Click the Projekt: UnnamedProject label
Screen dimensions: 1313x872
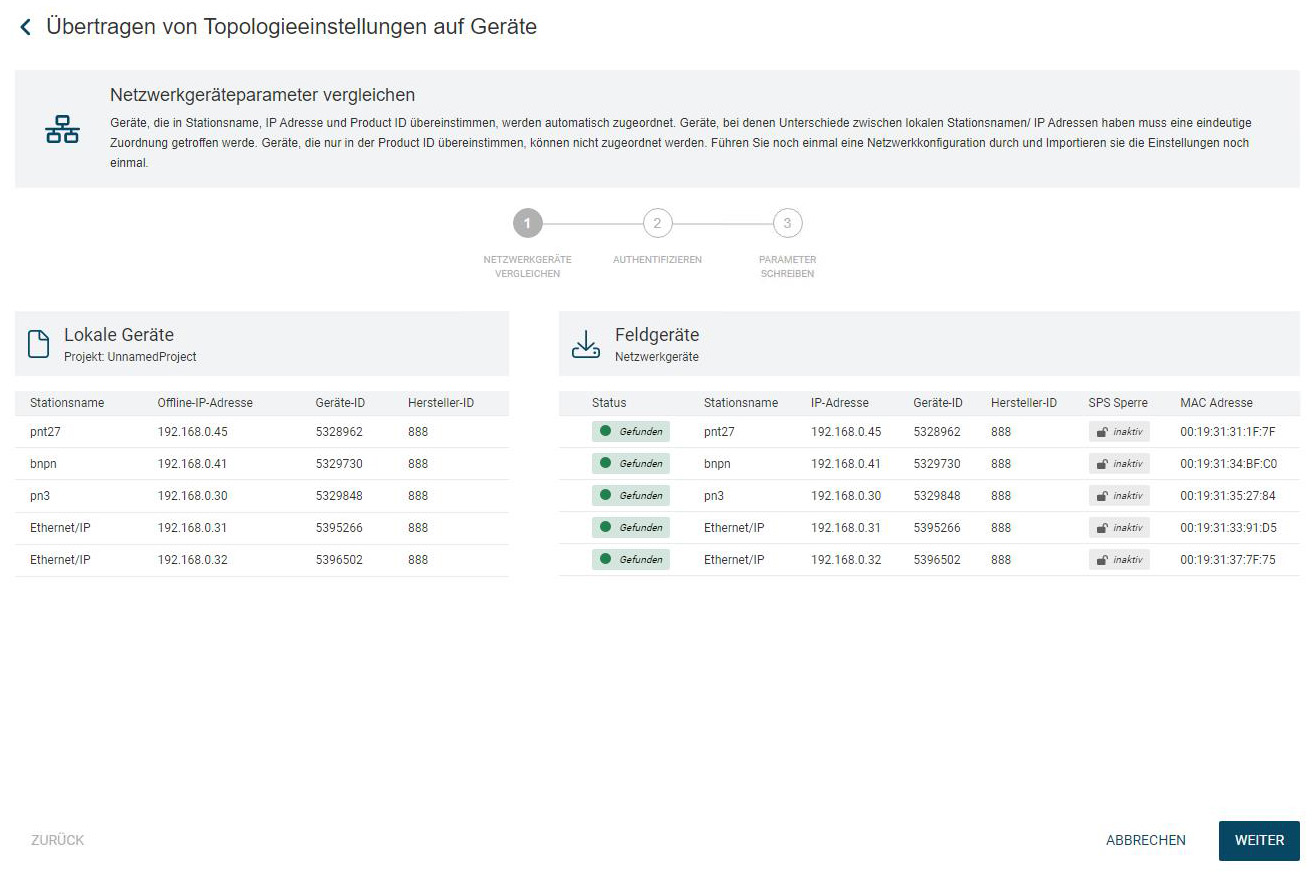(x=130, y=357)
